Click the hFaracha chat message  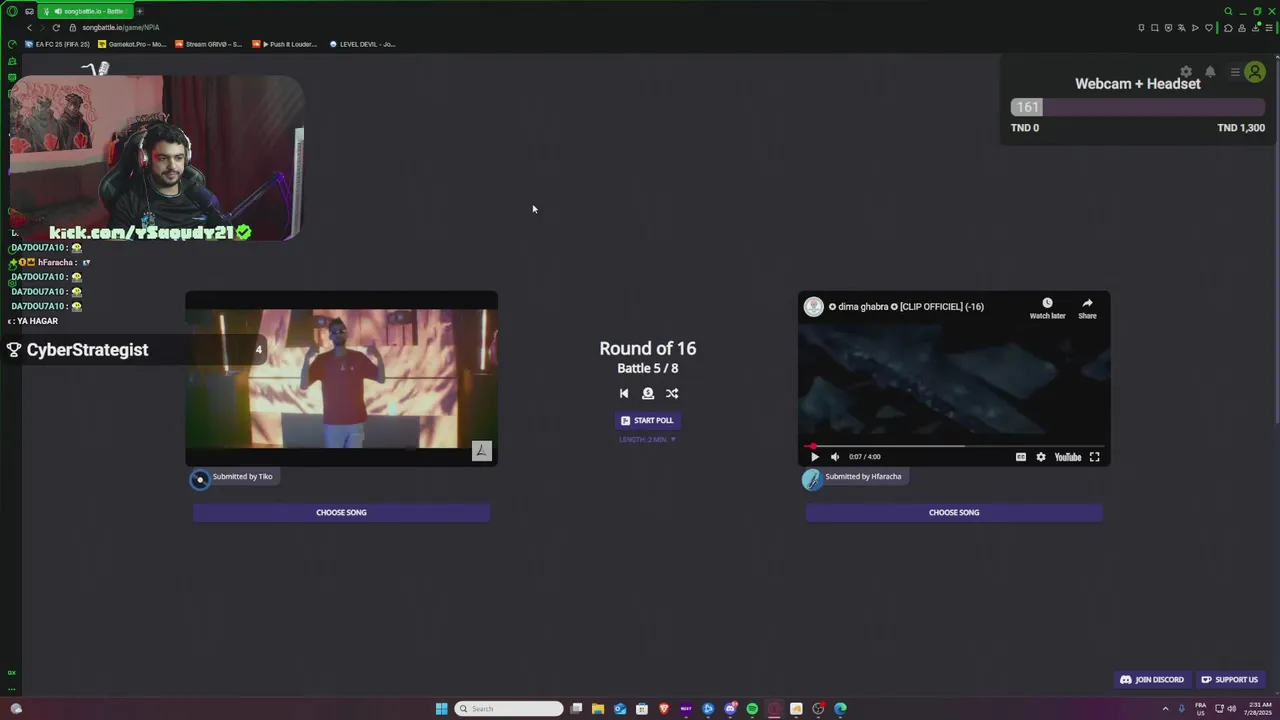click(x=51, y=262)
